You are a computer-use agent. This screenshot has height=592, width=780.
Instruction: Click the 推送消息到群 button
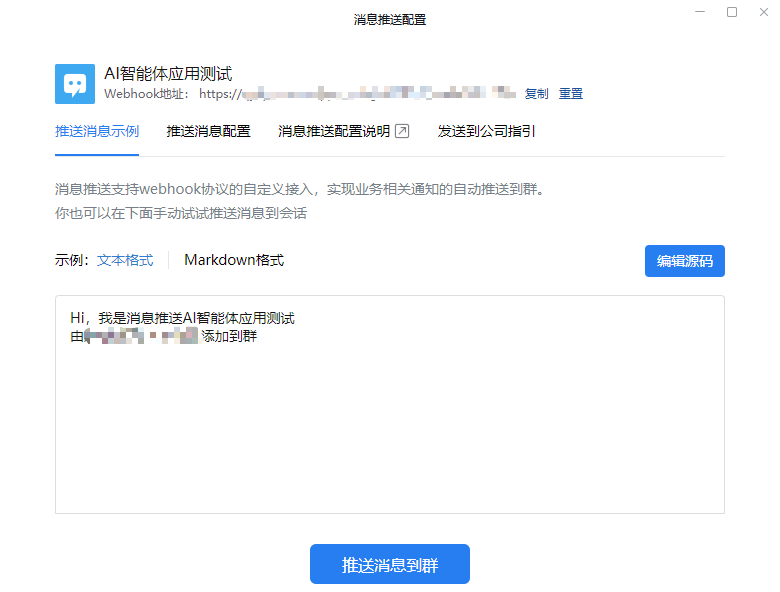coord(389,565)
